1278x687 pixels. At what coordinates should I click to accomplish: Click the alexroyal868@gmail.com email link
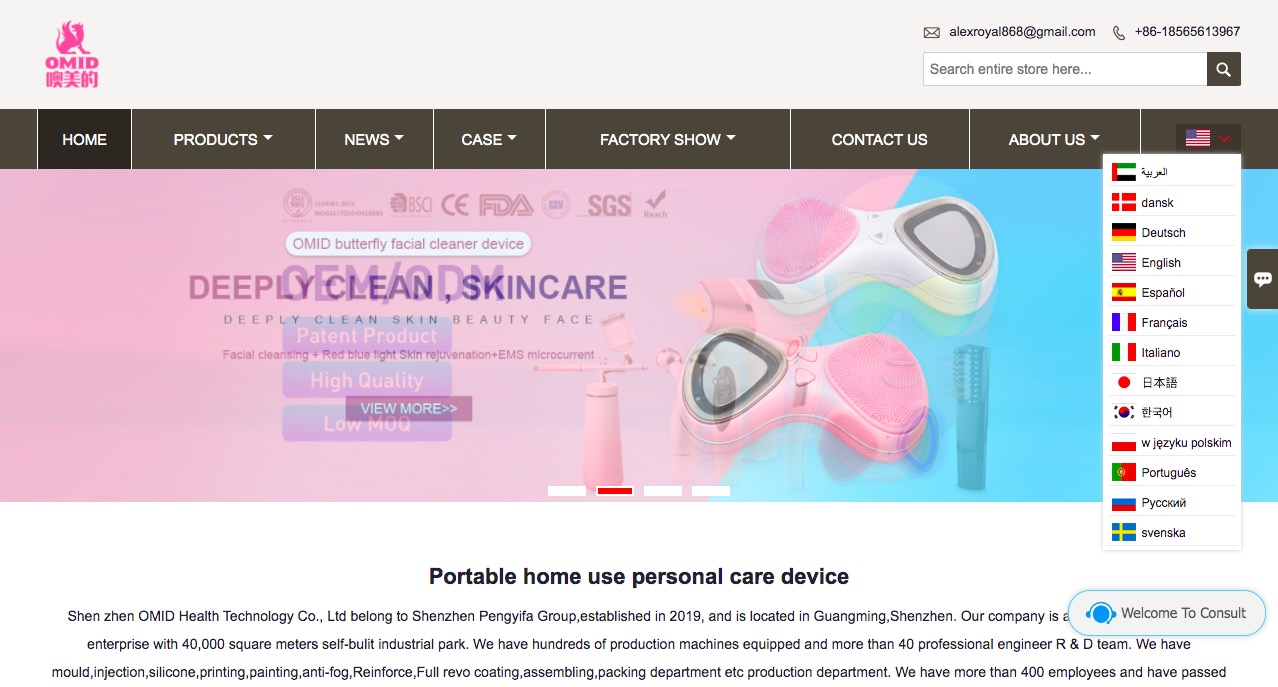1022,32
